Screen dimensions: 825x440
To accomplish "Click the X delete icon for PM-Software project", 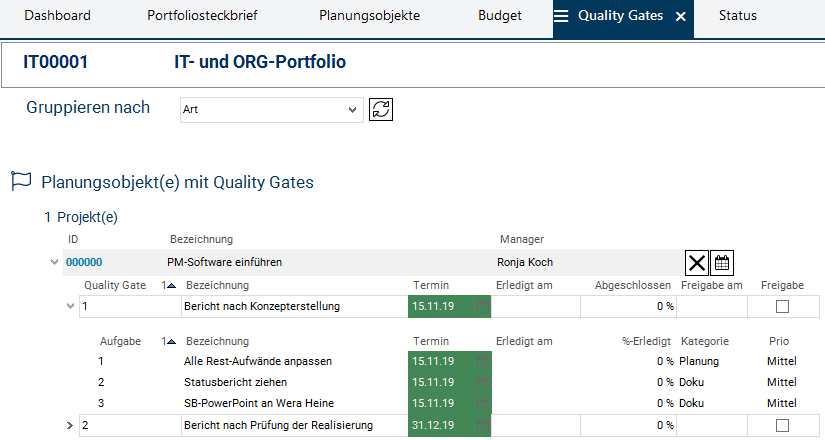I will pos(697,263).
